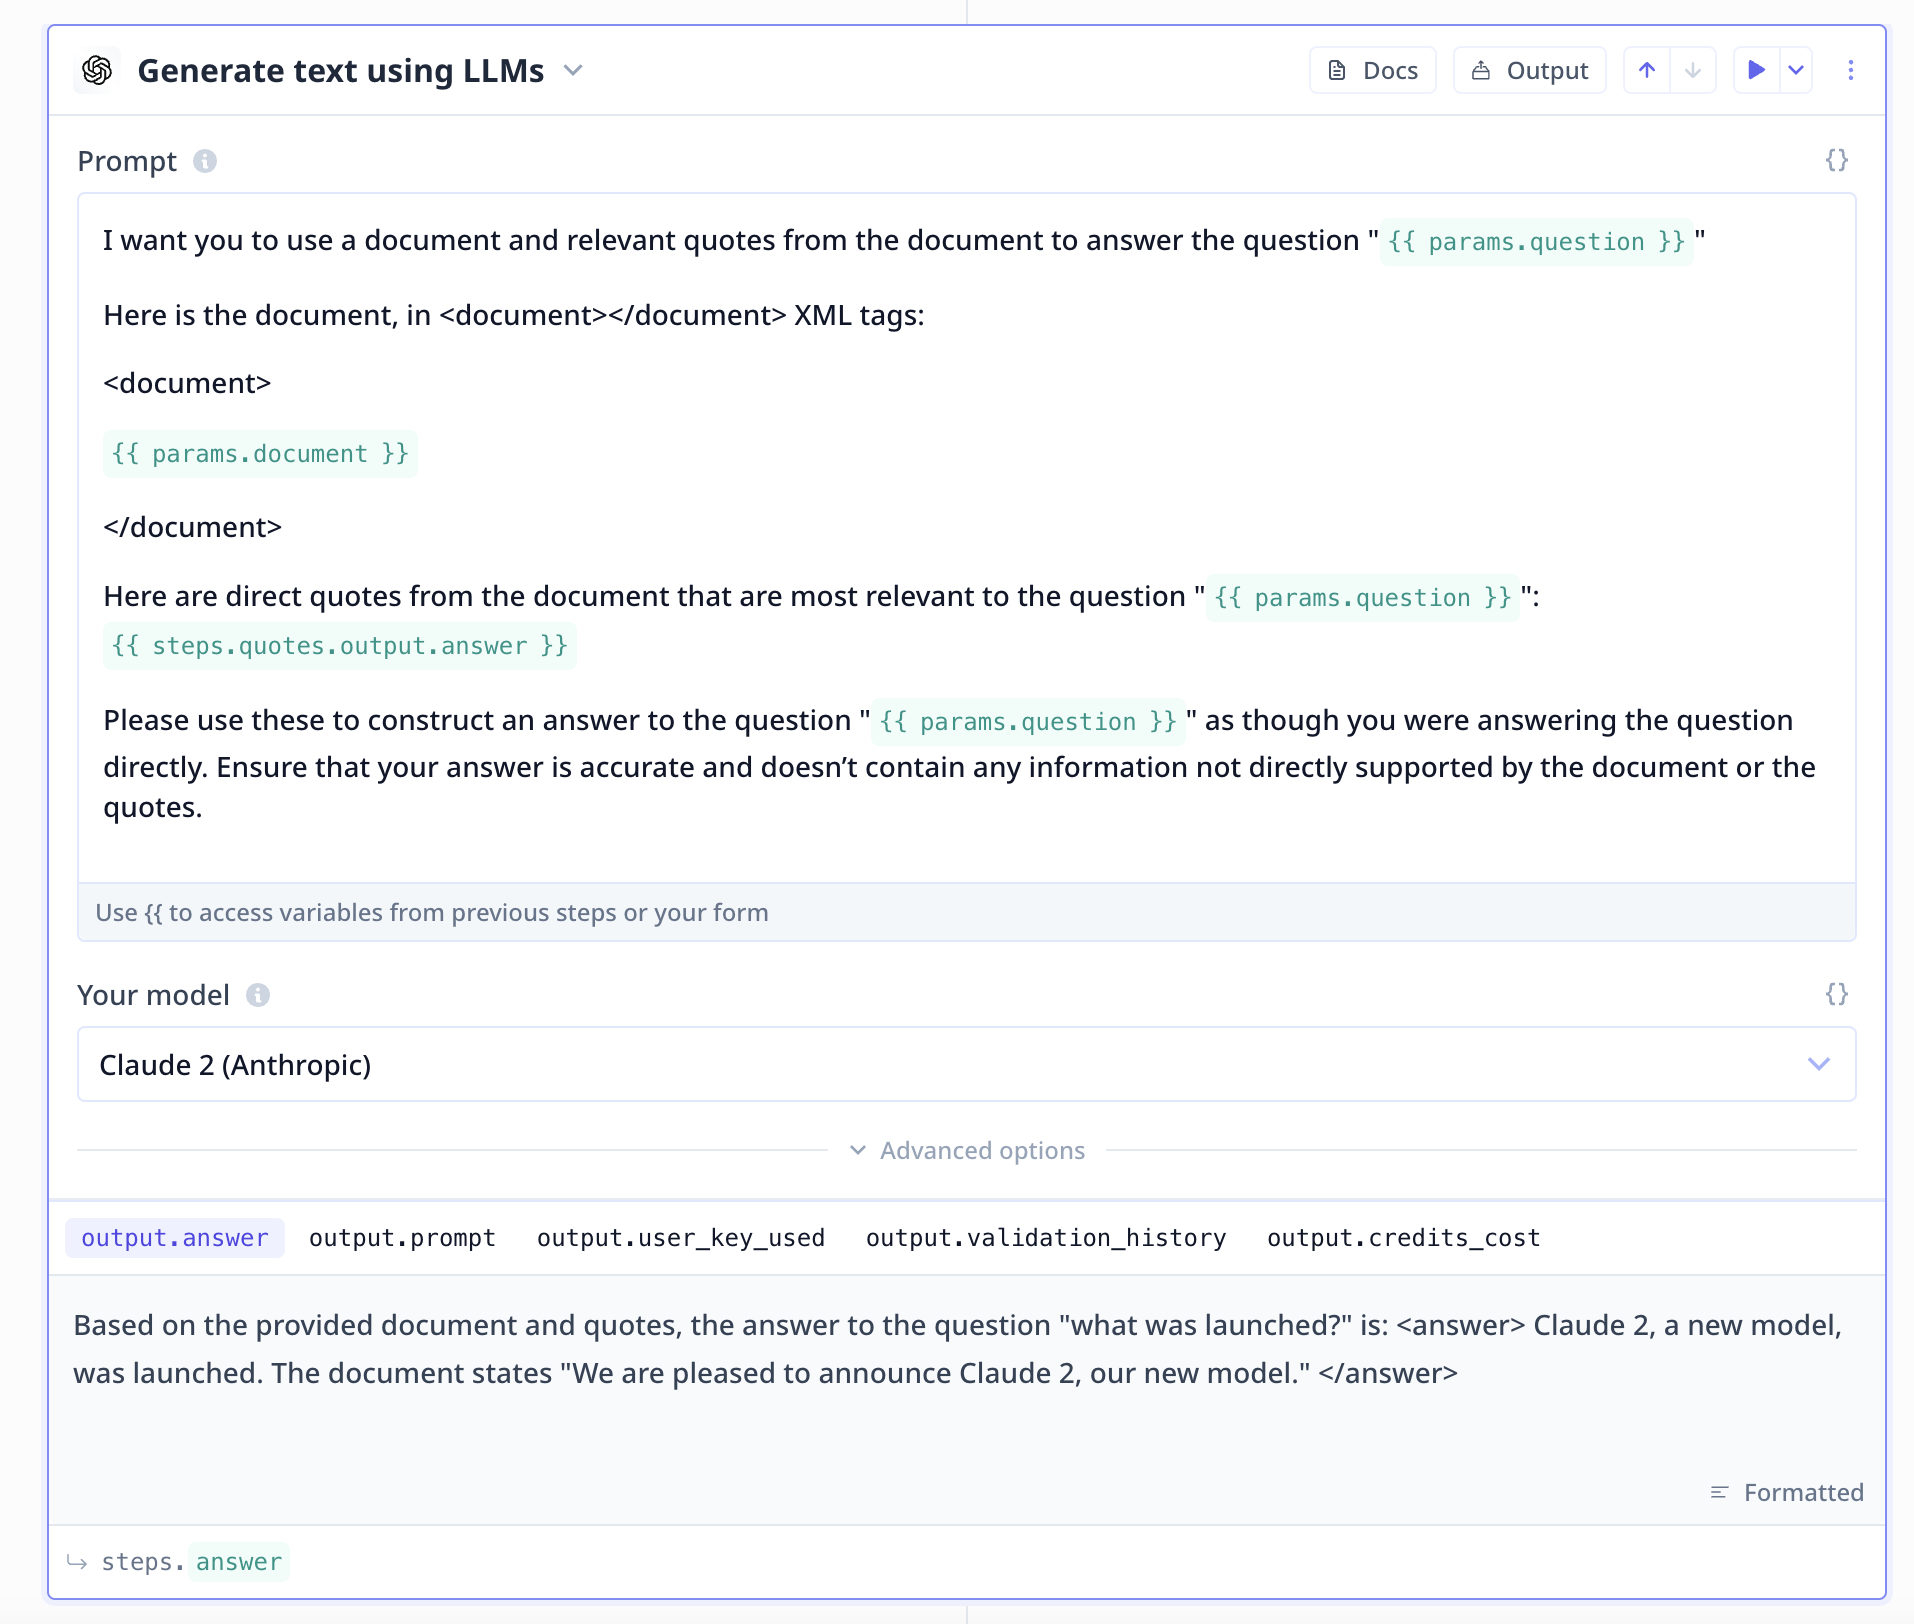Open the Docs button
Screen dimensions: 1914x1624
pyautogui.click(x=1372, y=70)
